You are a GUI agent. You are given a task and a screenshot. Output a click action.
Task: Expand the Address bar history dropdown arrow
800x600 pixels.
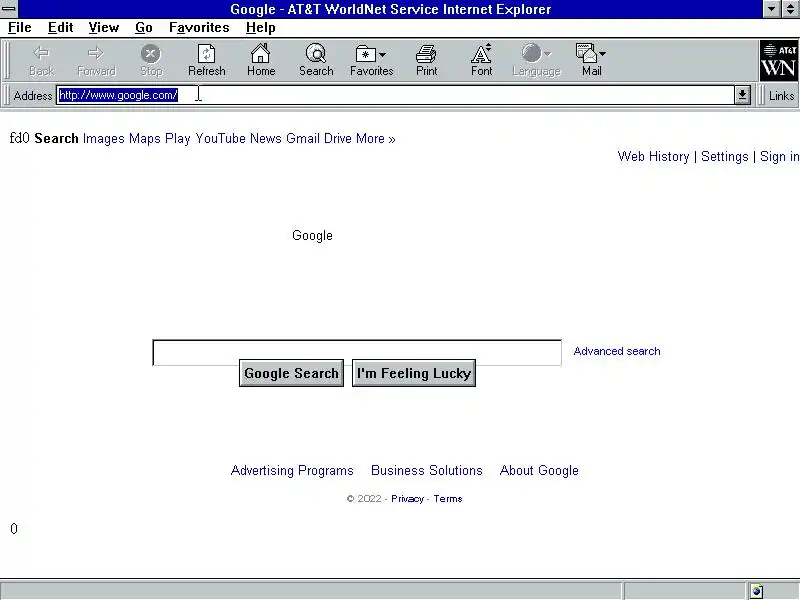point(742,95)
